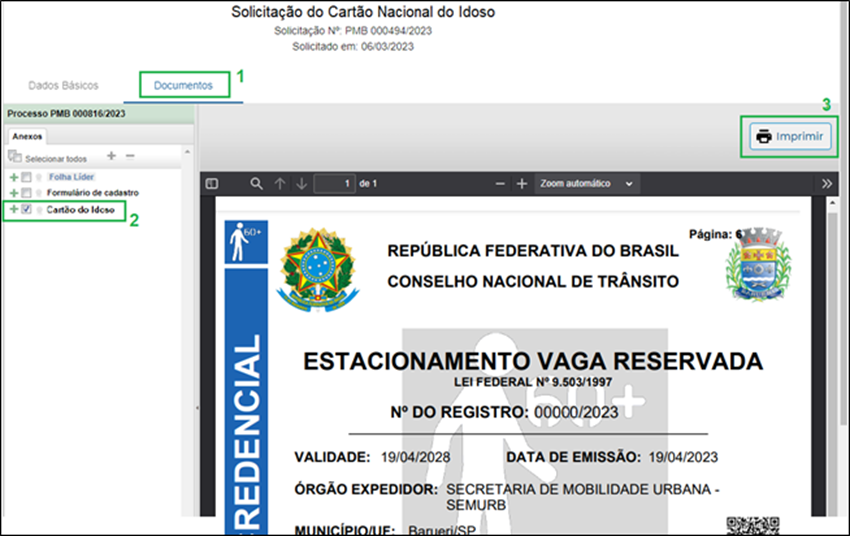The height and width of the screenshot is (536, 850).
Task: Zoom in with the plus icon in PDF toolbar
Action: (x=521, y=184)
